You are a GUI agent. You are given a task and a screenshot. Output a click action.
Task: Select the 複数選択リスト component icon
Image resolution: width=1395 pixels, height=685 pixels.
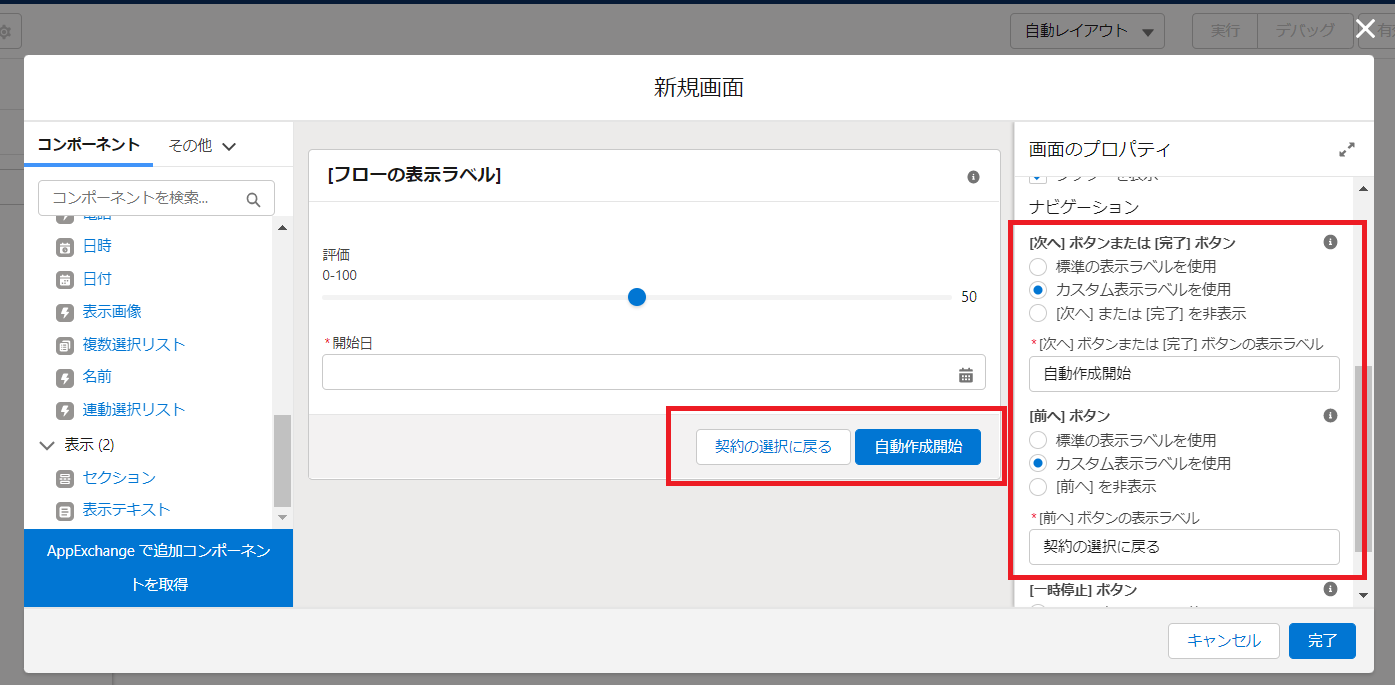pyautogui.click(x=65, y=345)
